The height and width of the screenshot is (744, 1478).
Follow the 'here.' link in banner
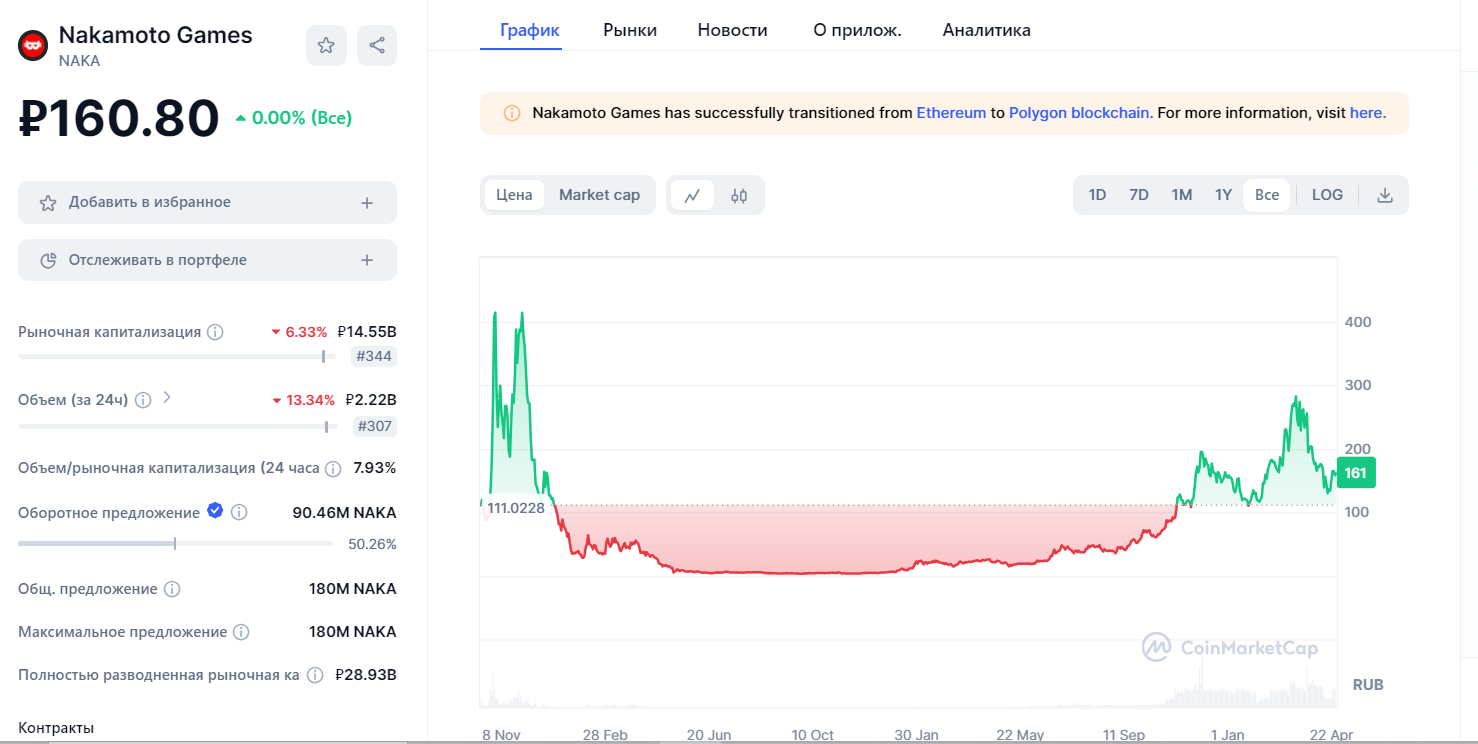(1368, 113)
